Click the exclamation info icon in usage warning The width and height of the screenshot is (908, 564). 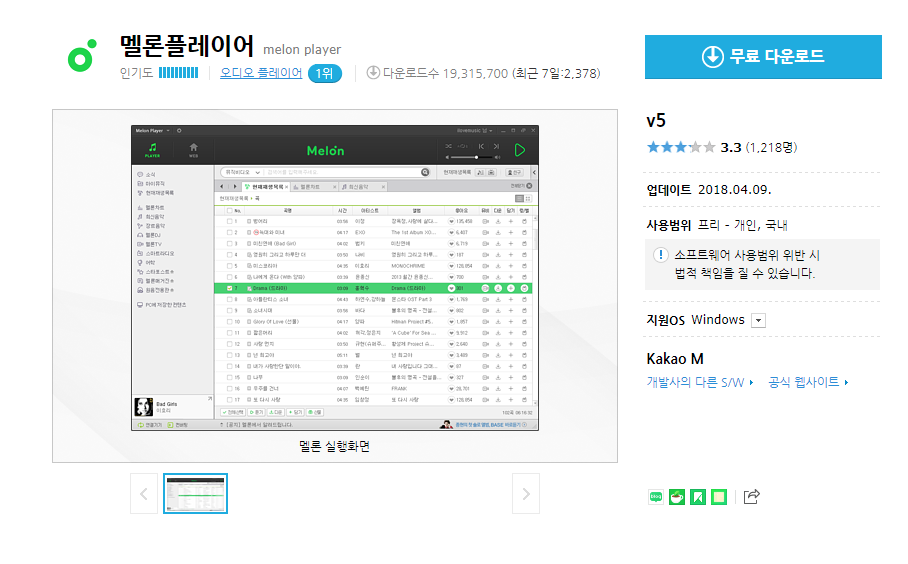[x=661, y=255]
